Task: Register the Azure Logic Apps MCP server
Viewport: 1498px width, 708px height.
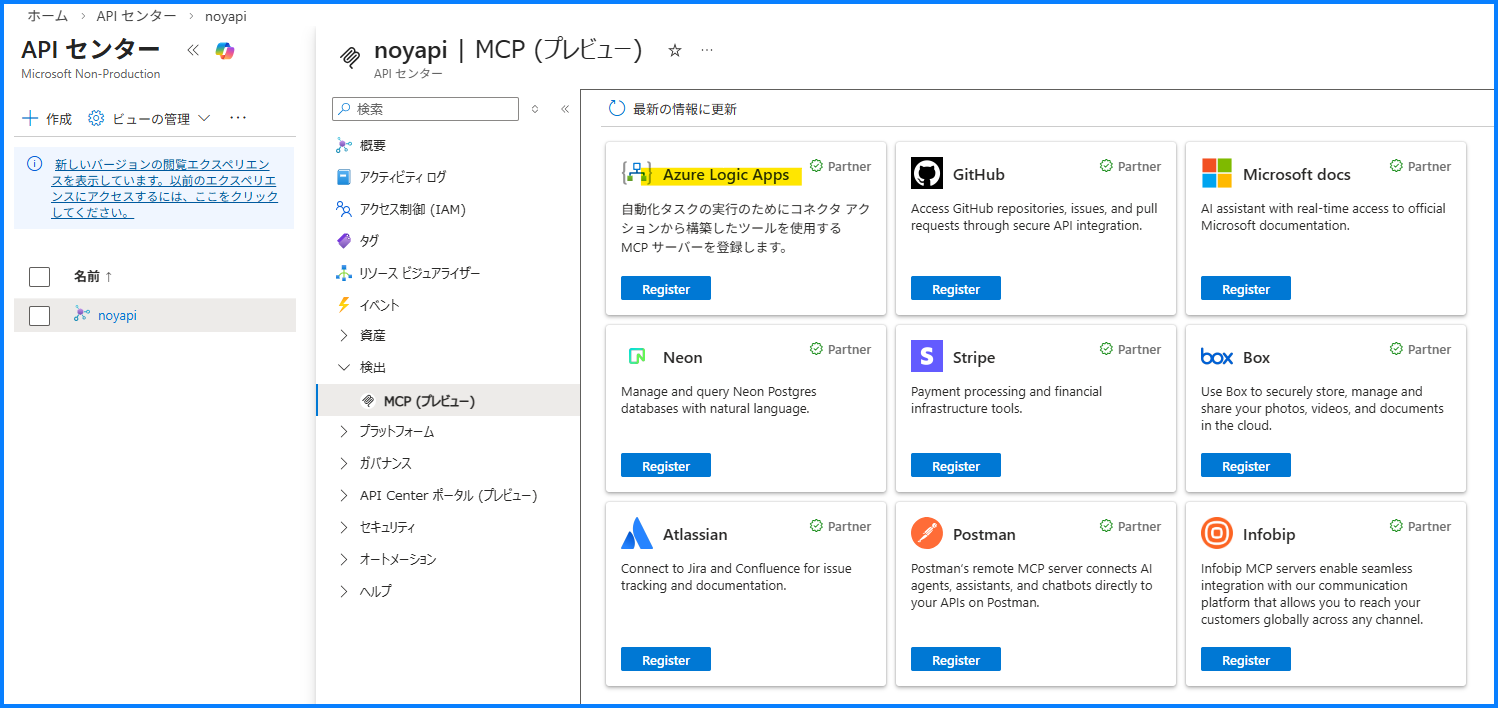Action: click(666, 289)
